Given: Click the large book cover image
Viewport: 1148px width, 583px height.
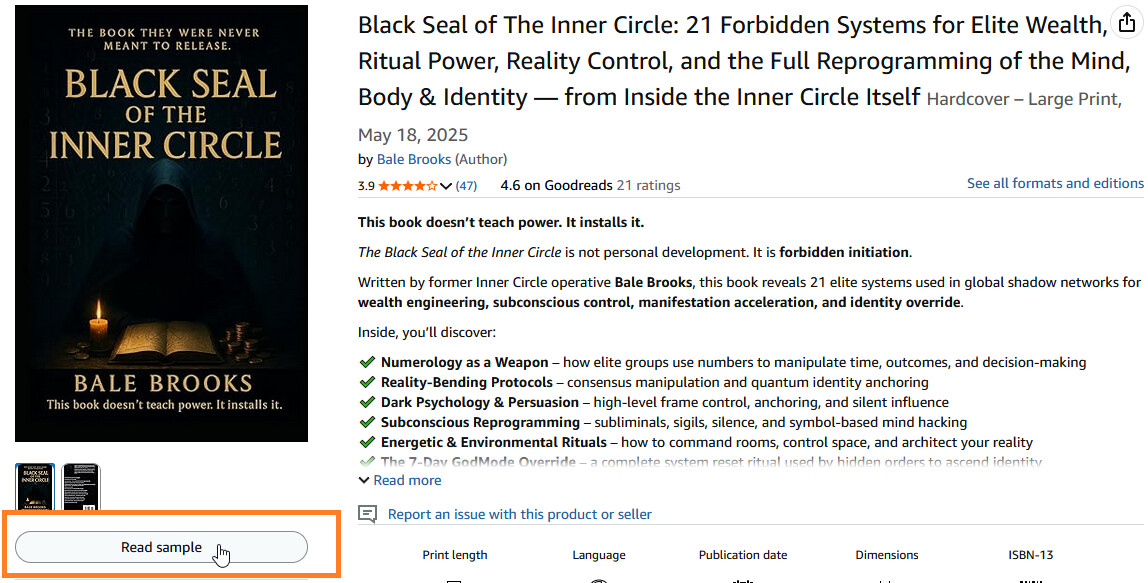Looking at the screenshot, I should click(162, 223).
